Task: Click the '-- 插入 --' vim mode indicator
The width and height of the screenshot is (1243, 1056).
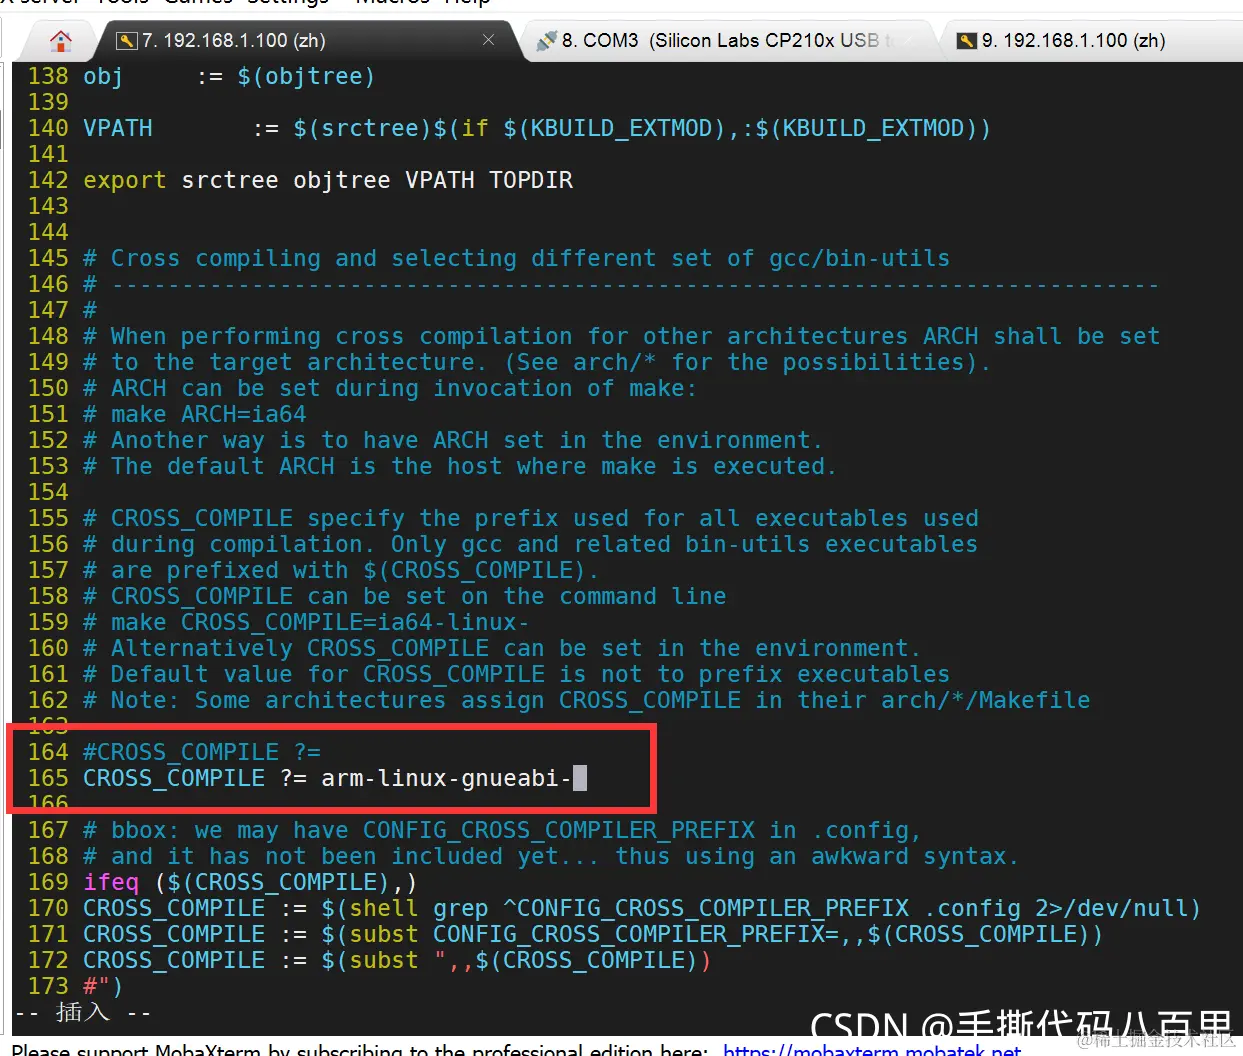Action: coord(83,1013)
